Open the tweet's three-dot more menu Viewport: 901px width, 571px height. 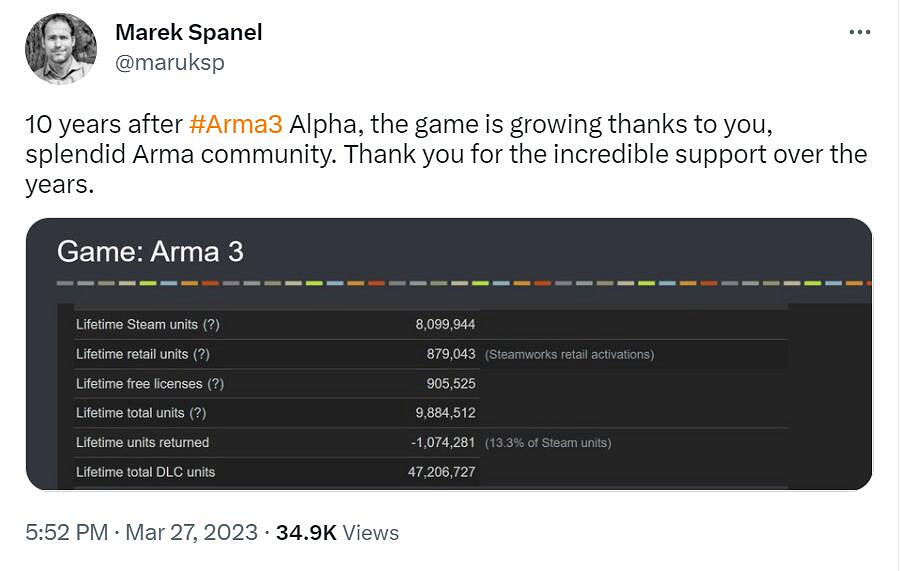point(859,32)
